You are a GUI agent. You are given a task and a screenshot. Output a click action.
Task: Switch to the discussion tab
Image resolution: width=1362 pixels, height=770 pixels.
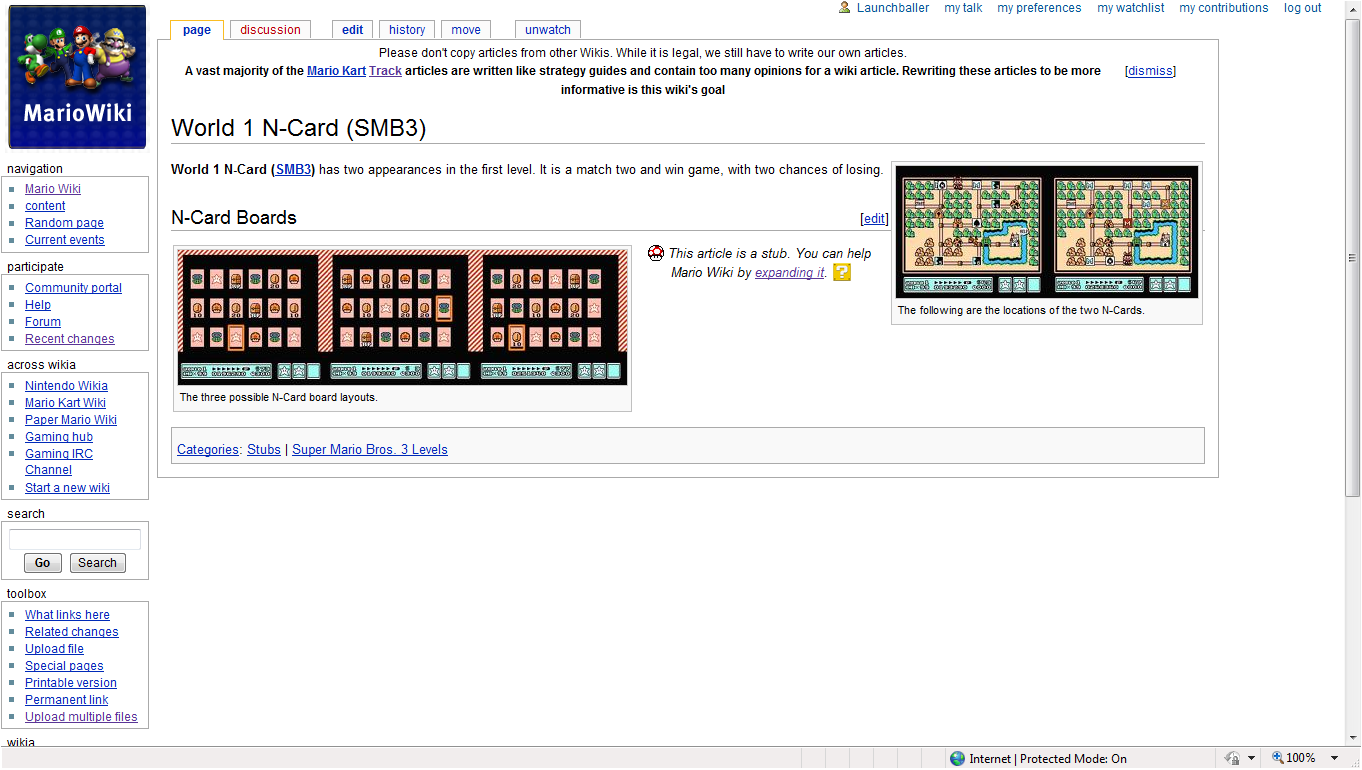270,30
